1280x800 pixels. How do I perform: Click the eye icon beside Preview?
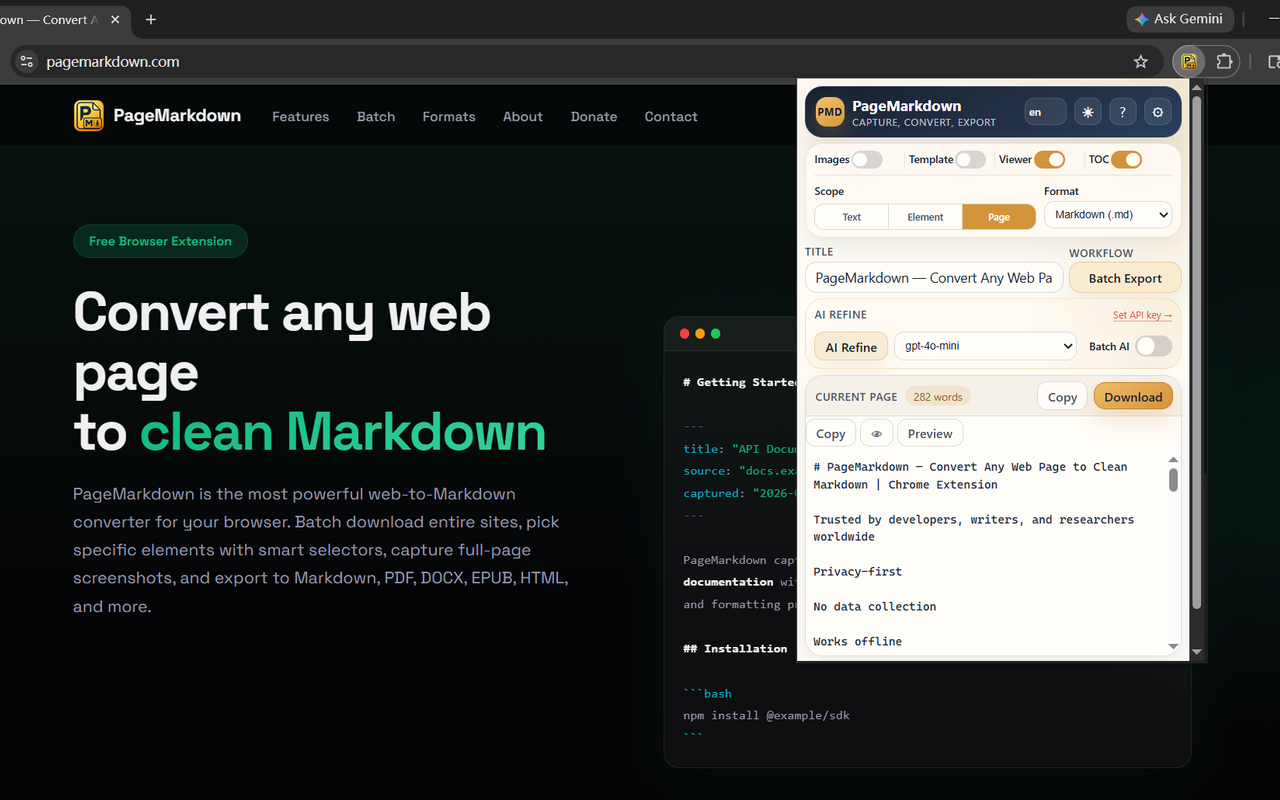pos(876,433)
